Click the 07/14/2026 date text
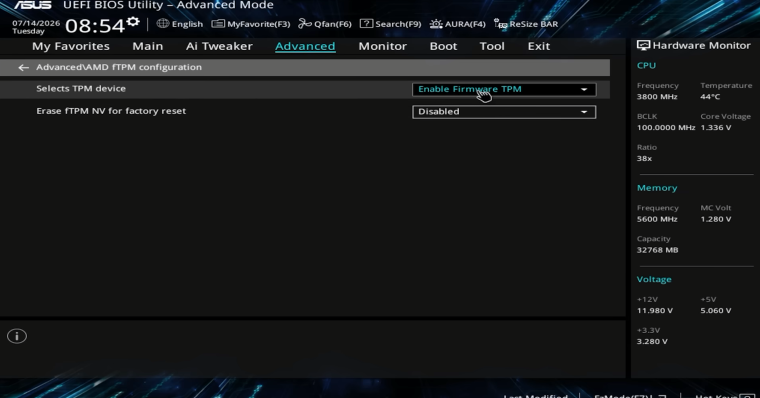 point(36,23)
